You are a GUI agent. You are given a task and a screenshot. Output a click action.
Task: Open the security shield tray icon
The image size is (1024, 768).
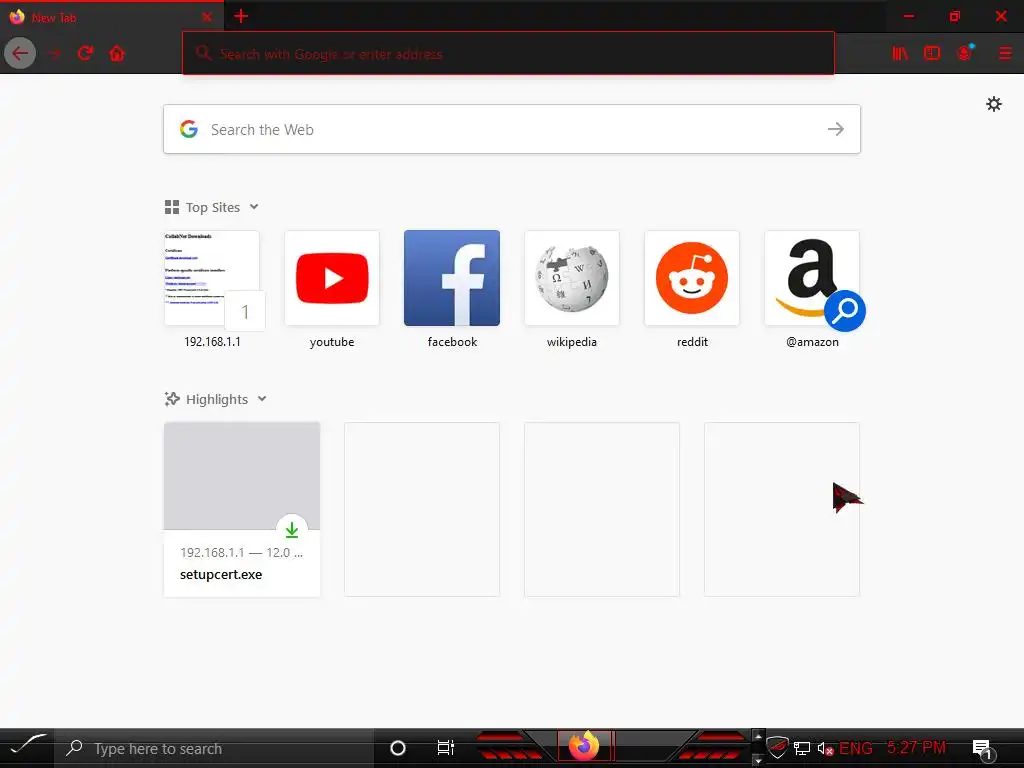776,746
